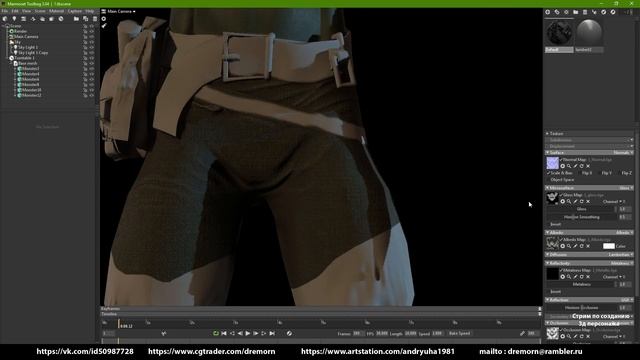The width and height of the screenshot is (640, 360).
Task: Click the viewport circle icon below camera menu
Action: pos(104,19)
